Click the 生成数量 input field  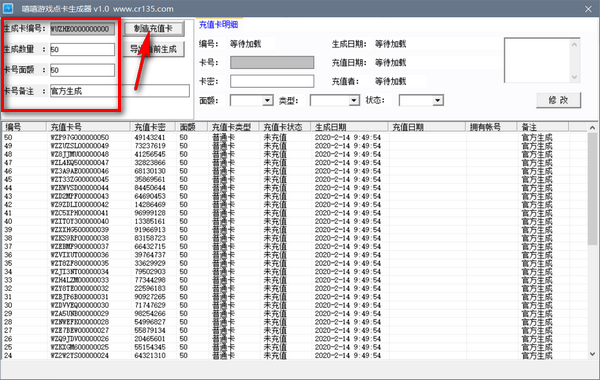click(82, 49)
